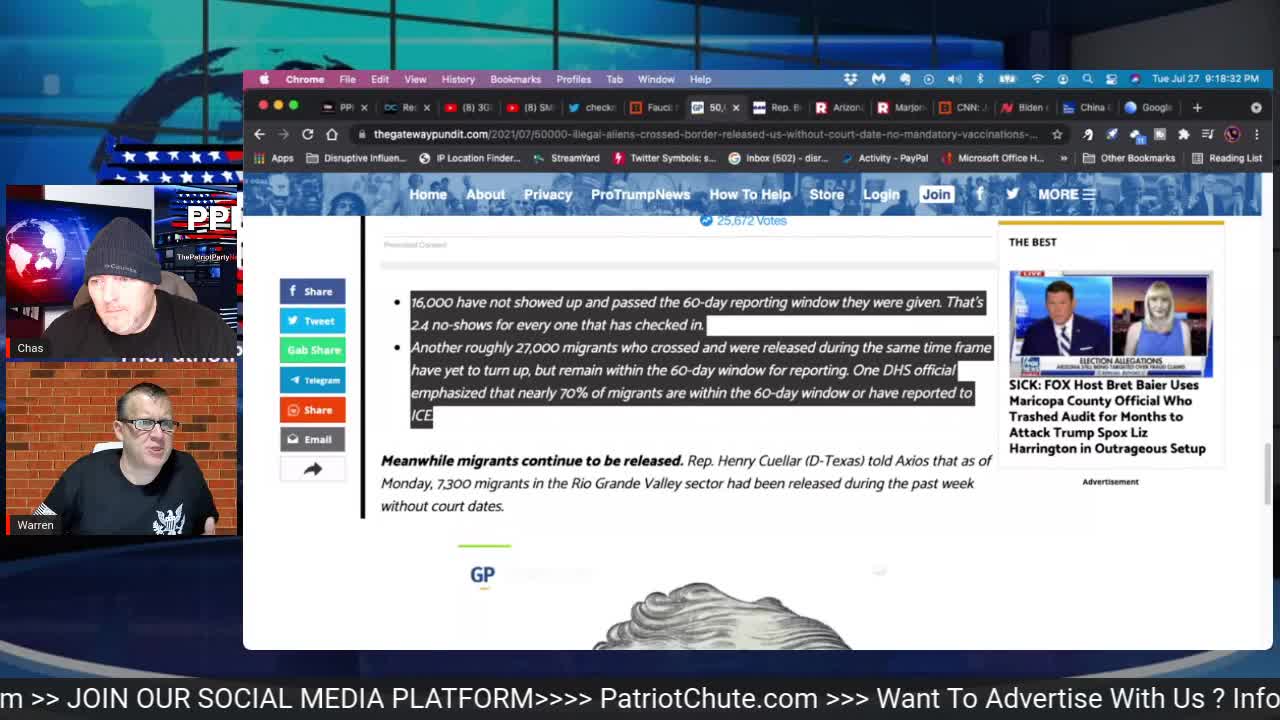Click the Join button in navigation

[x=936, y=194]
